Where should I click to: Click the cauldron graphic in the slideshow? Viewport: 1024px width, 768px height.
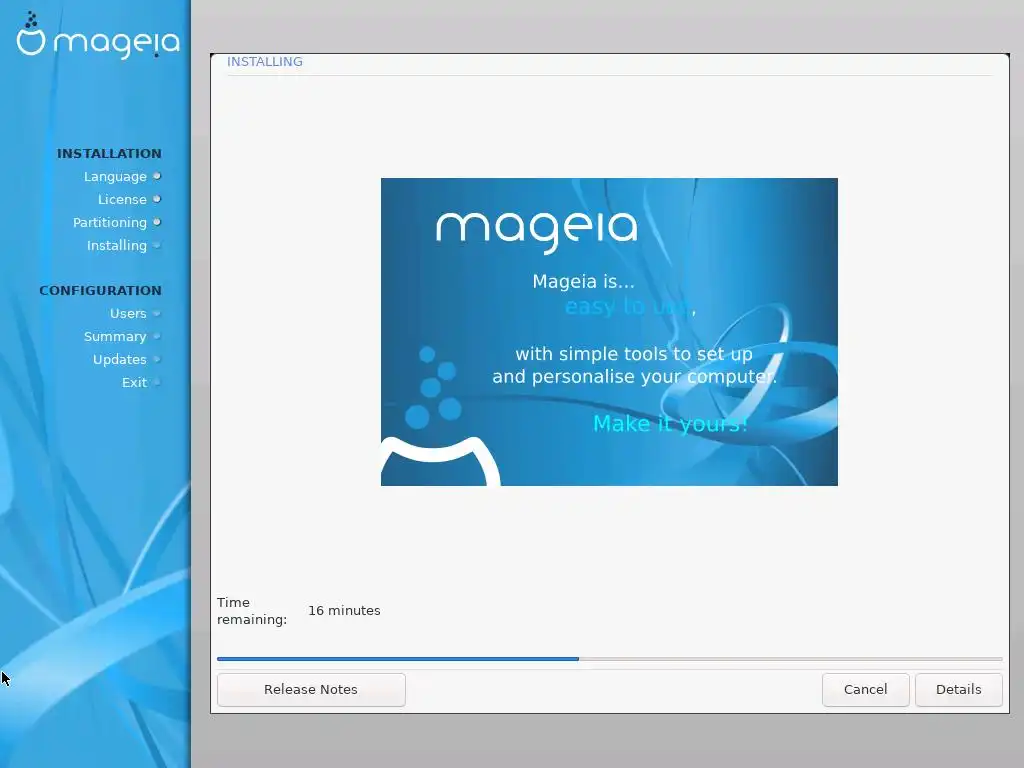[x=440, y=461]
